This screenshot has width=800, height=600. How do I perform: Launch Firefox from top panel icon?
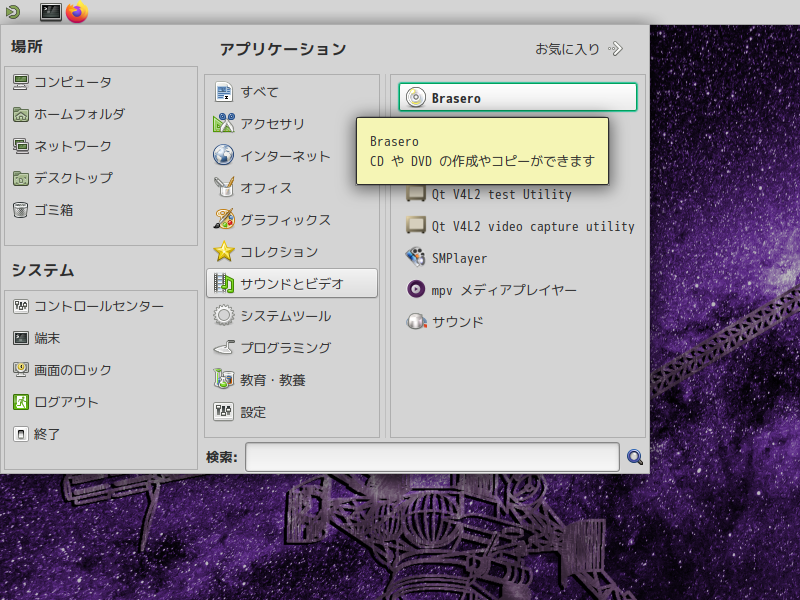pos(77,12)
